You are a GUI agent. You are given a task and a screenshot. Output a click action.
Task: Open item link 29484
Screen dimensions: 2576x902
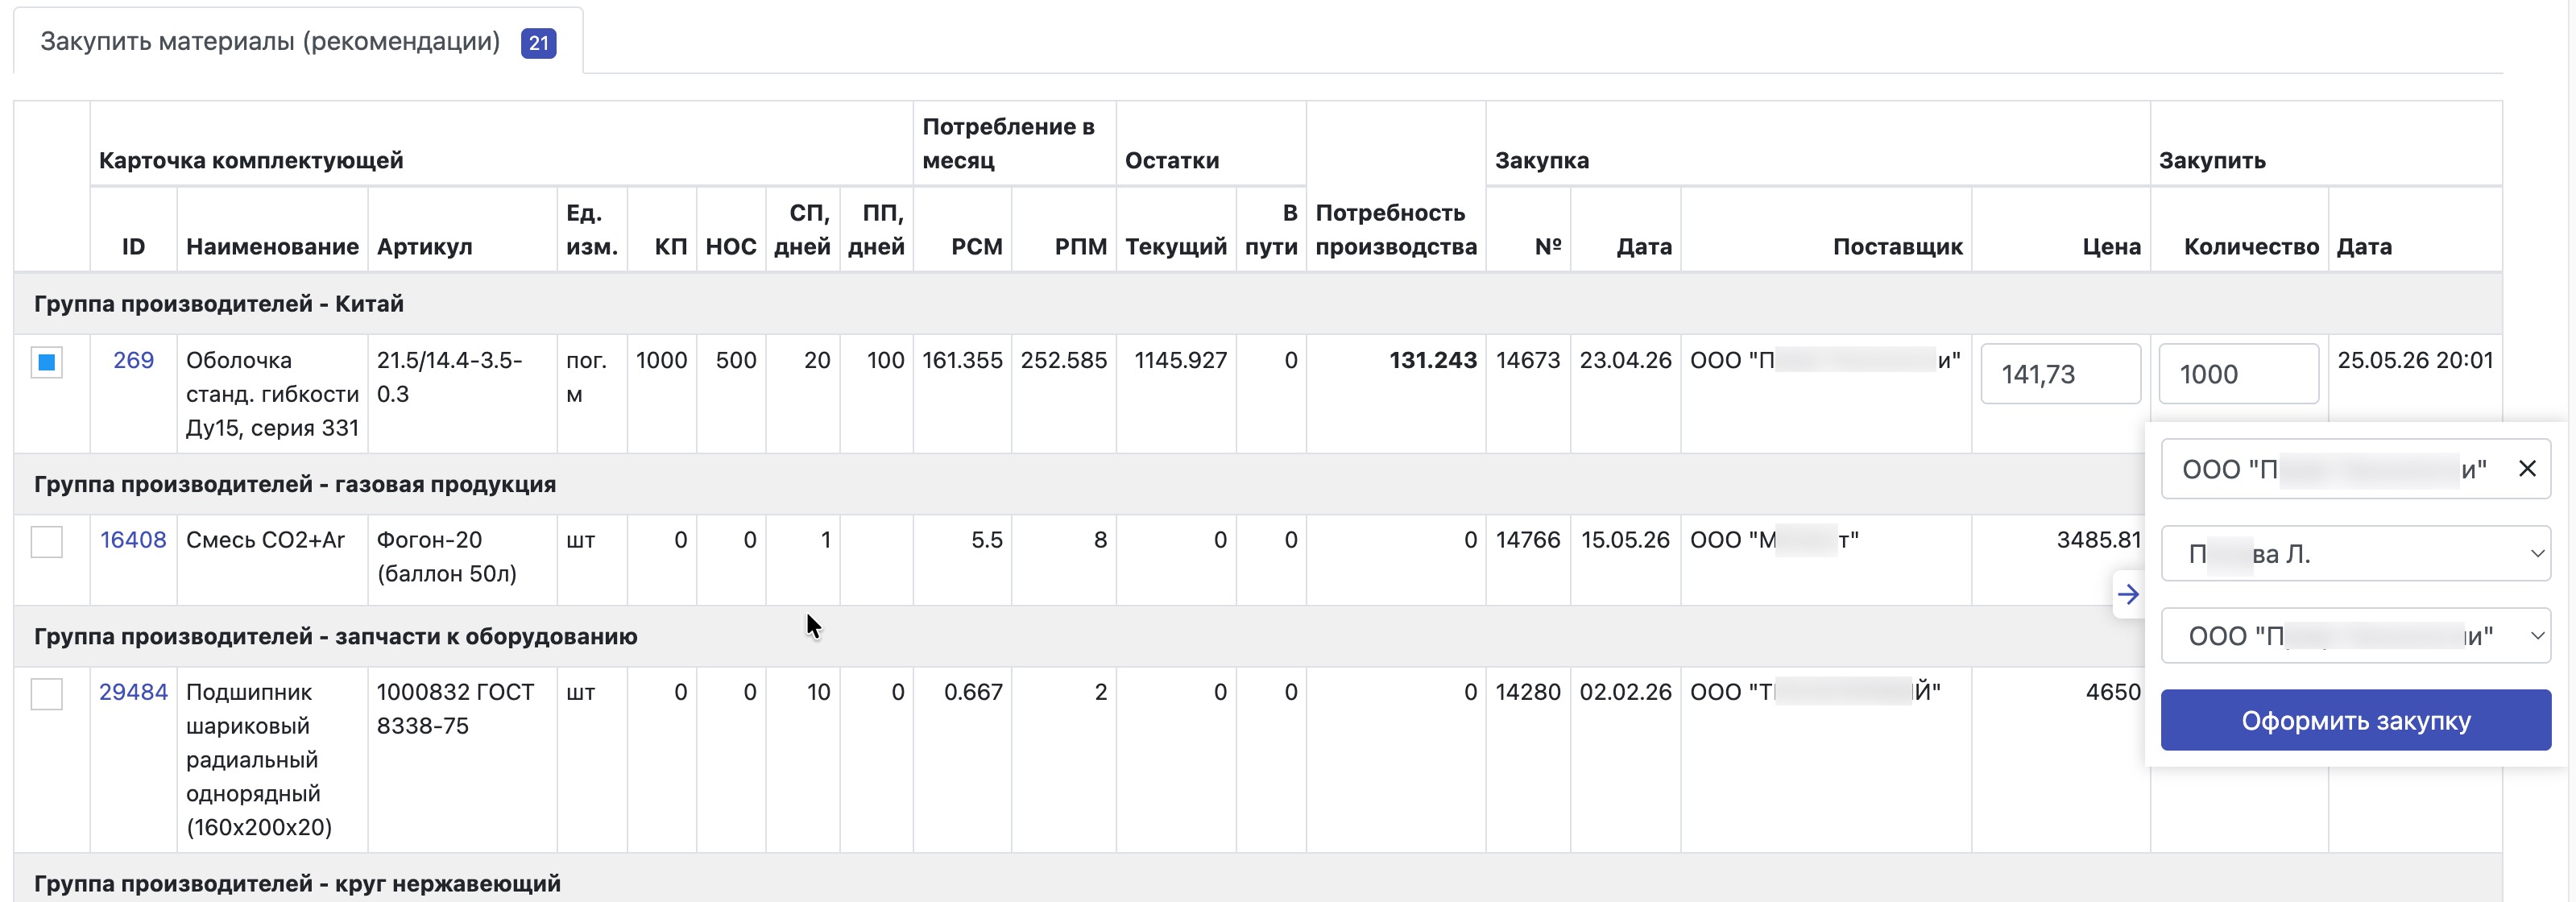(133, 692)
